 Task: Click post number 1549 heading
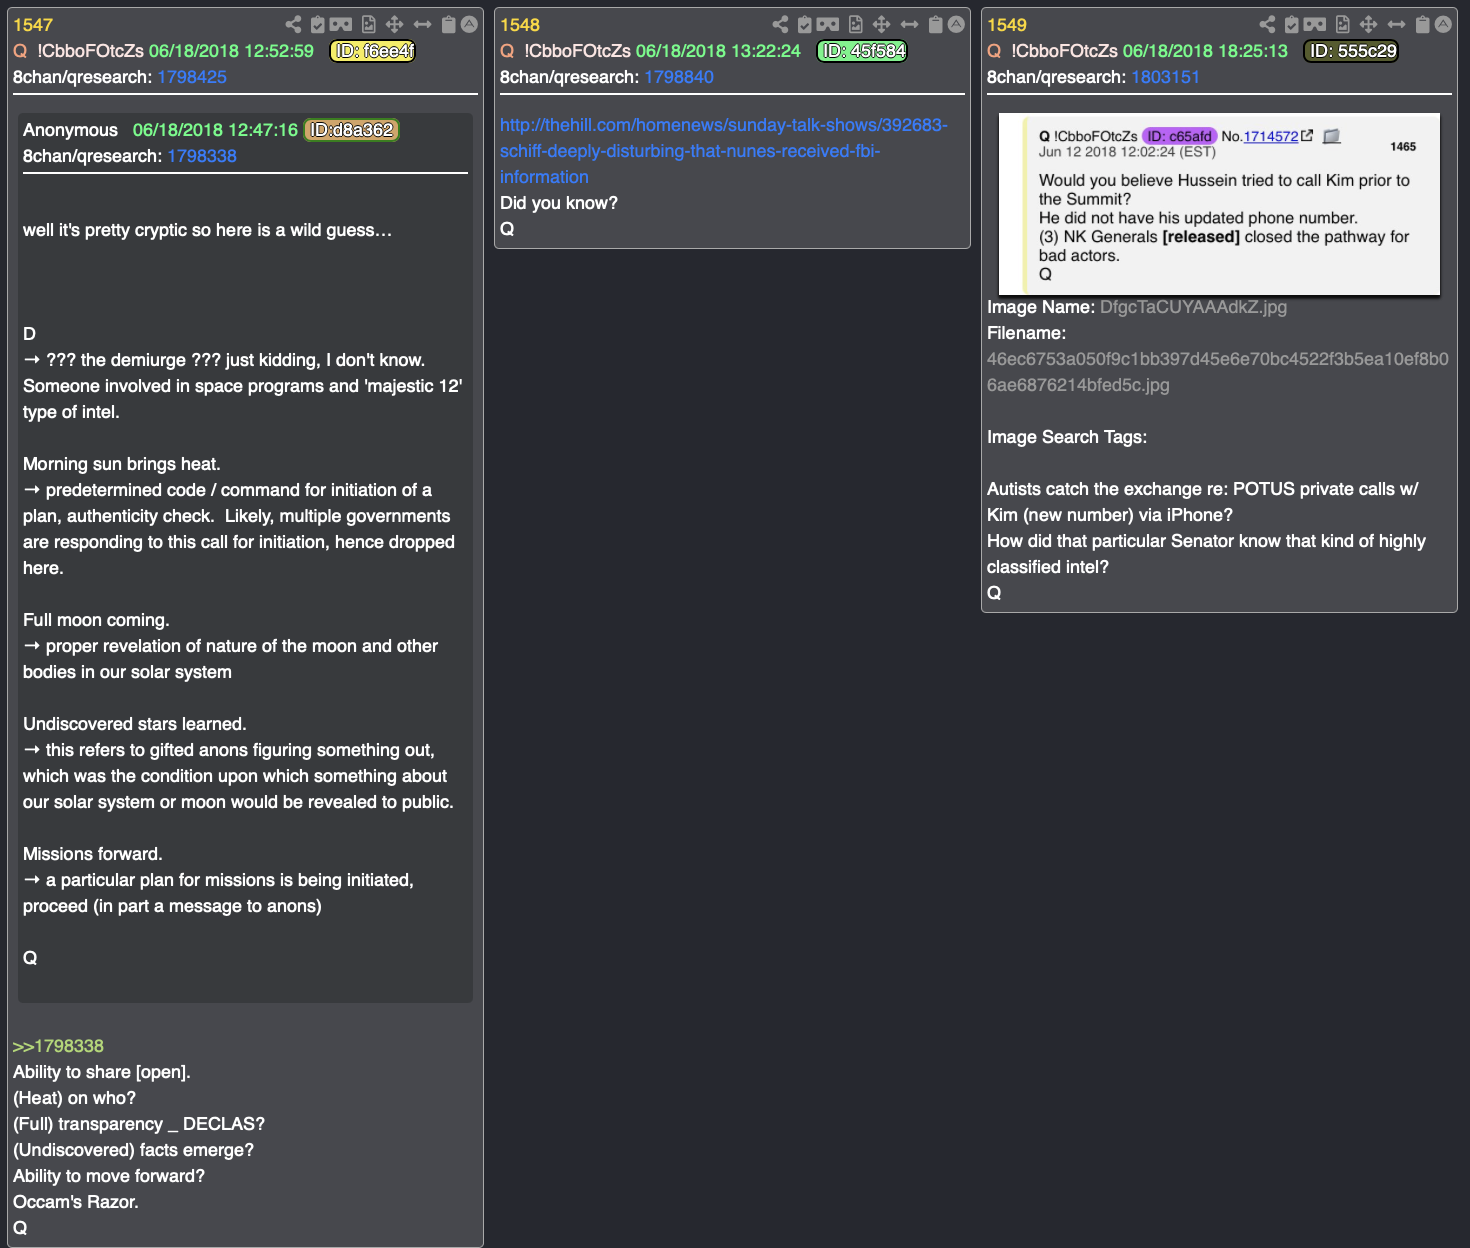[1007, 25]
